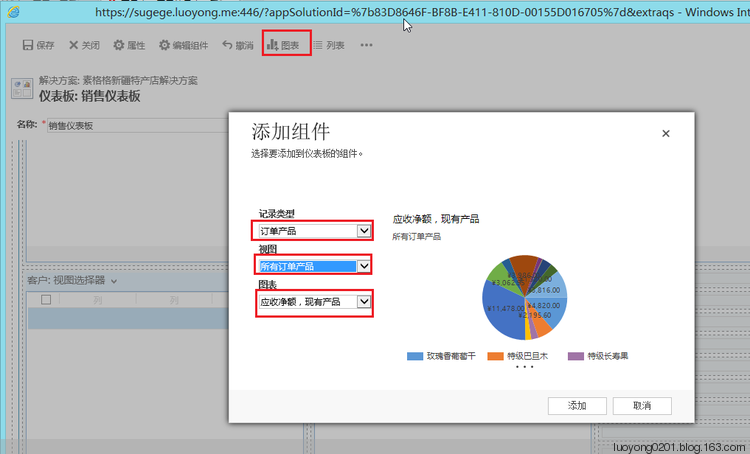Click the 图表 (Chart) toolbar button
Viewport: 750px width, 454px height.
tap(283, 45)
